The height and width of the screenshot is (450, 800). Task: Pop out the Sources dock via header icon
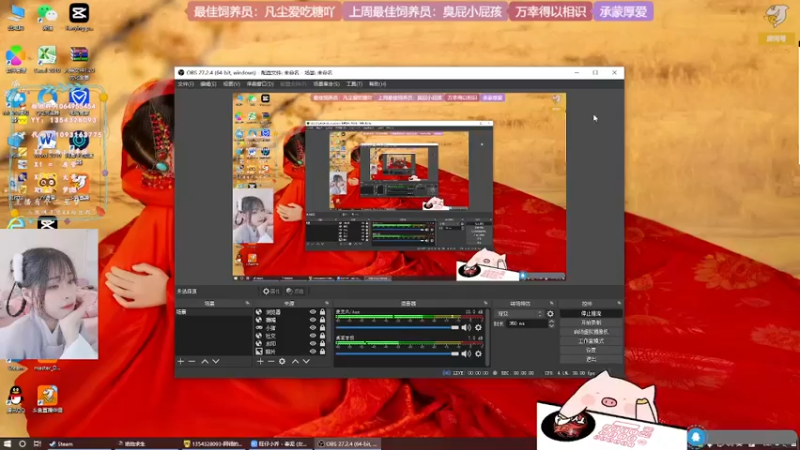click(x=327, y=303)
